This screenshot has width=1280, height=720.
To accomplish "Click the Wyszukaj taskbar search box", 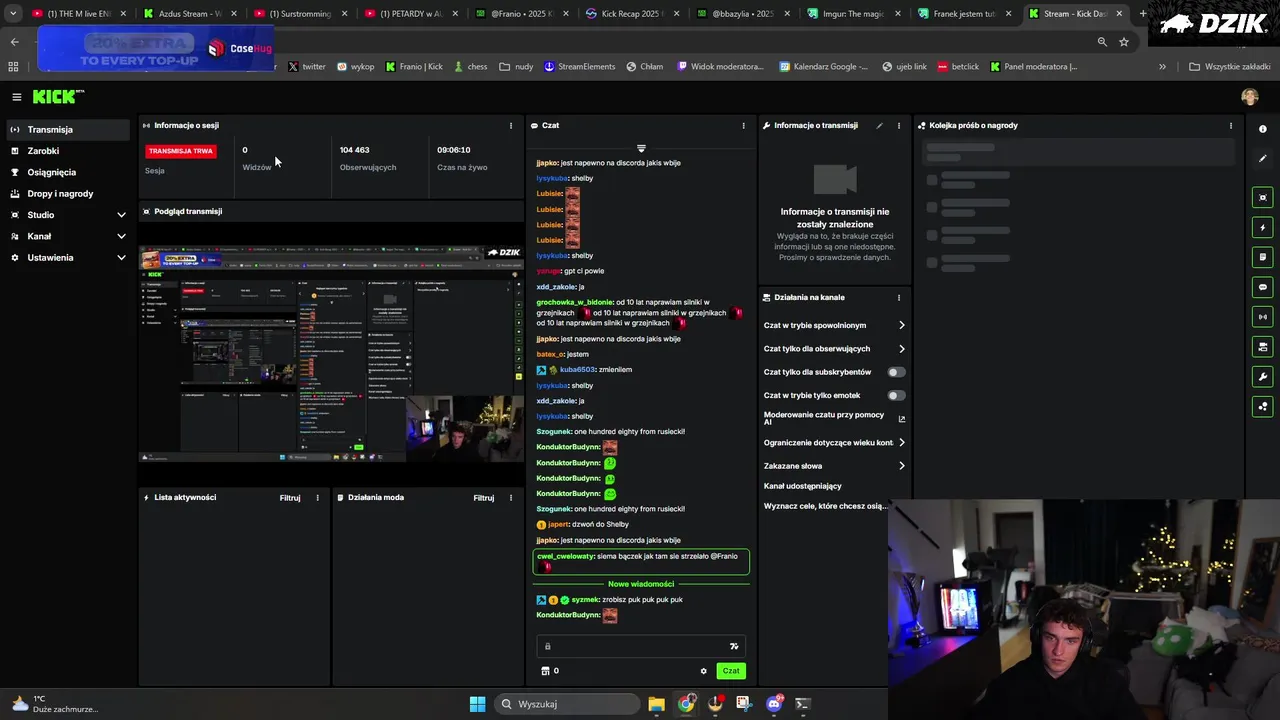I will point(567,704).
